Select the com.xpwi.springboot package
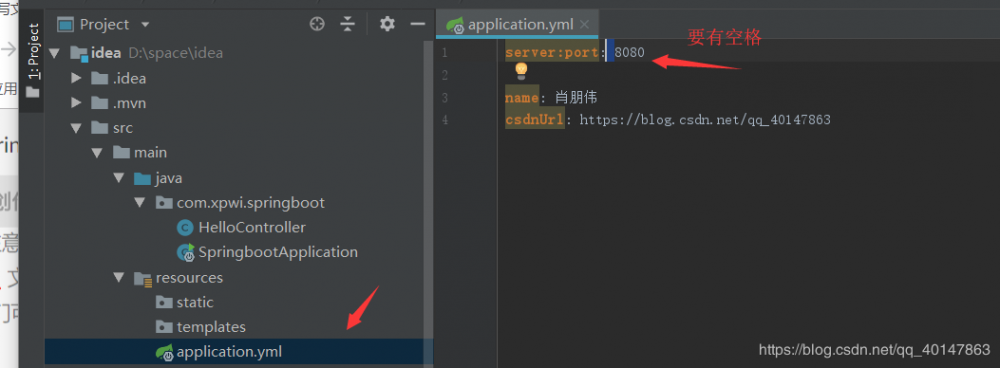Screen dimensions: 1000x368 point(251,203)
